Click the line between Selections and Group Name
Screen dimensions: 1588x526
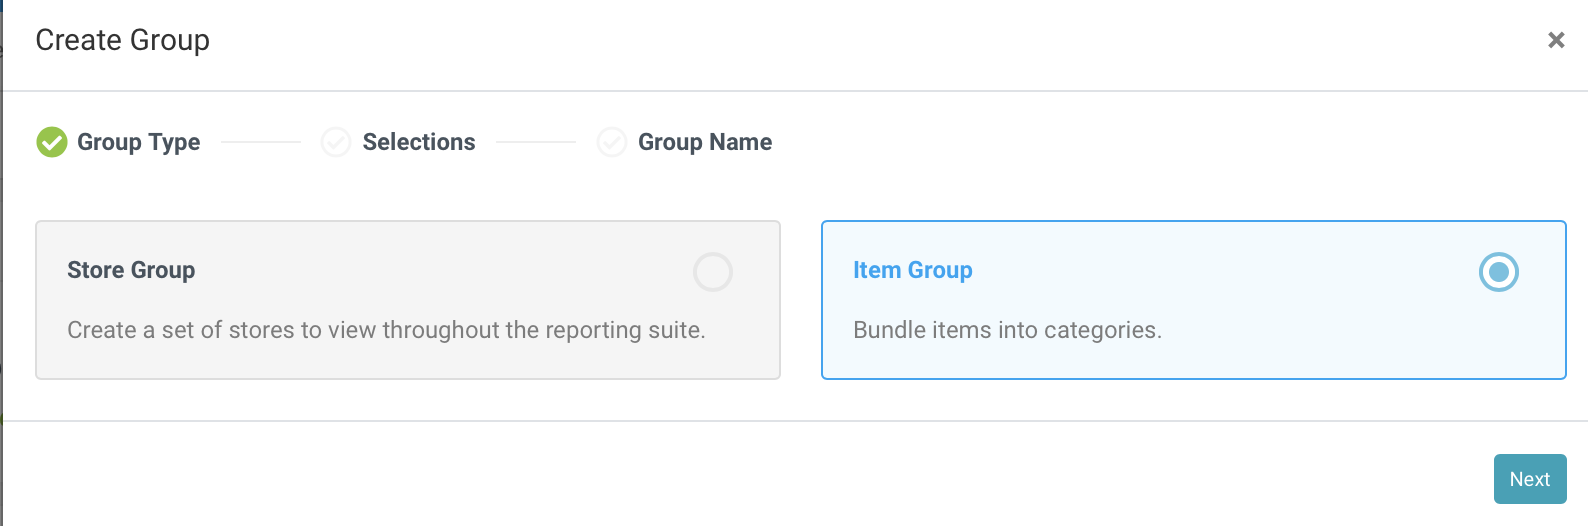[x=536, y=142]
